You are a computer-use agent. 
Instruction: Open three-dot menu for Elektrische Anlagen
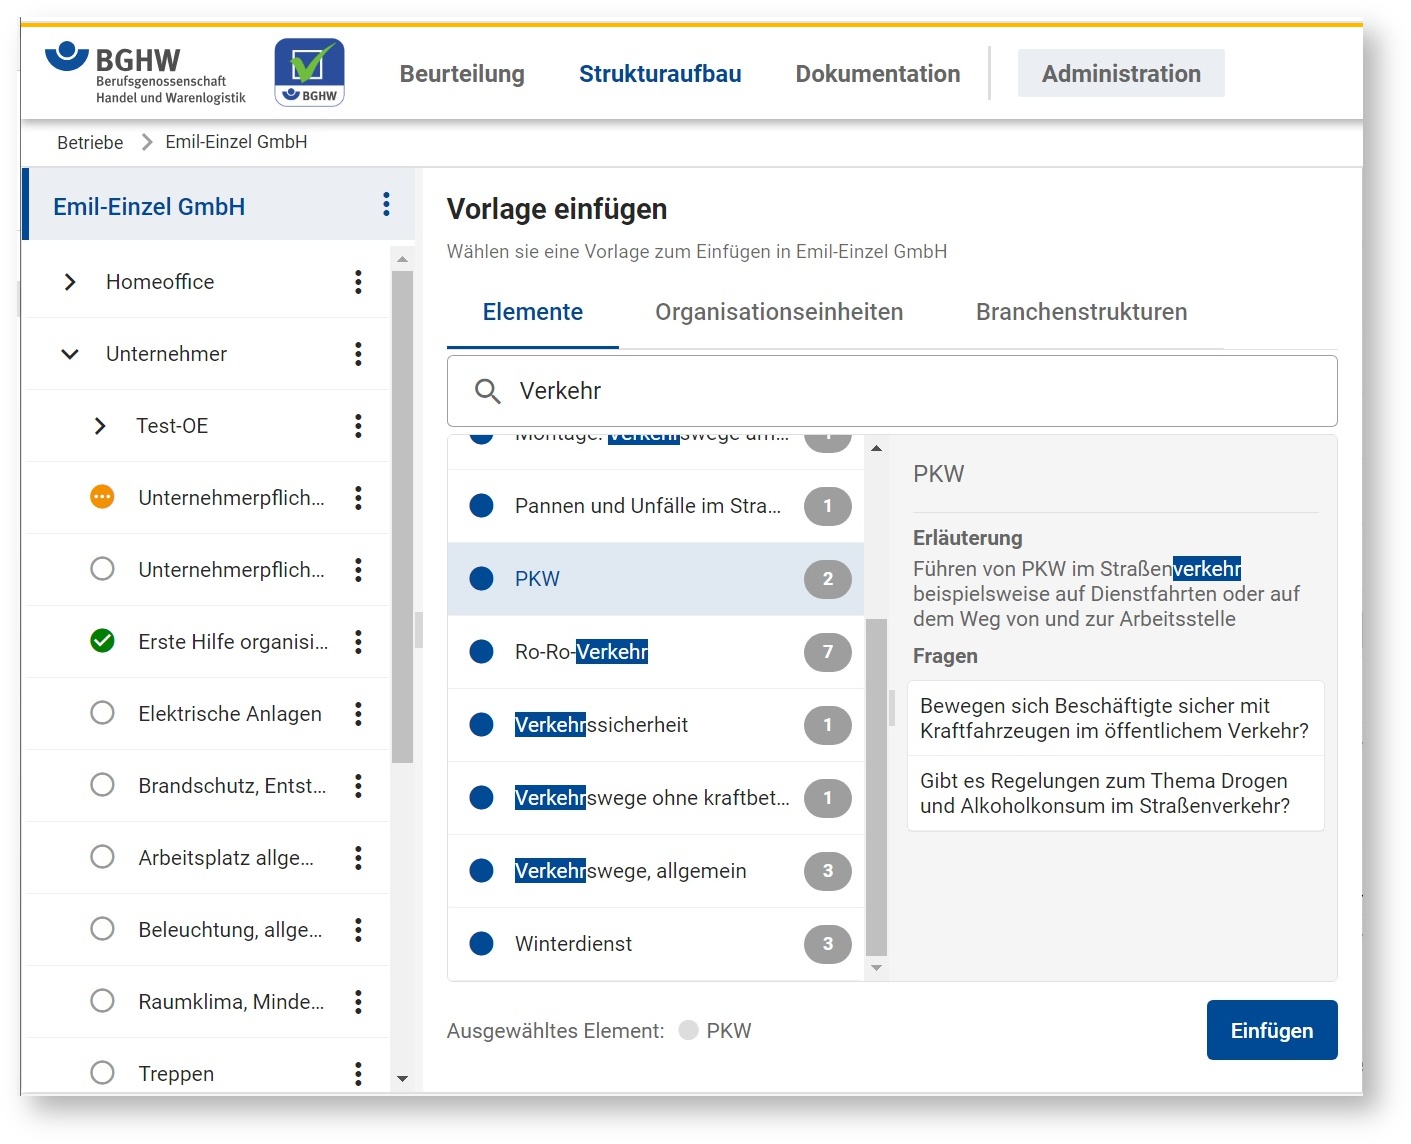pos(358,714)
